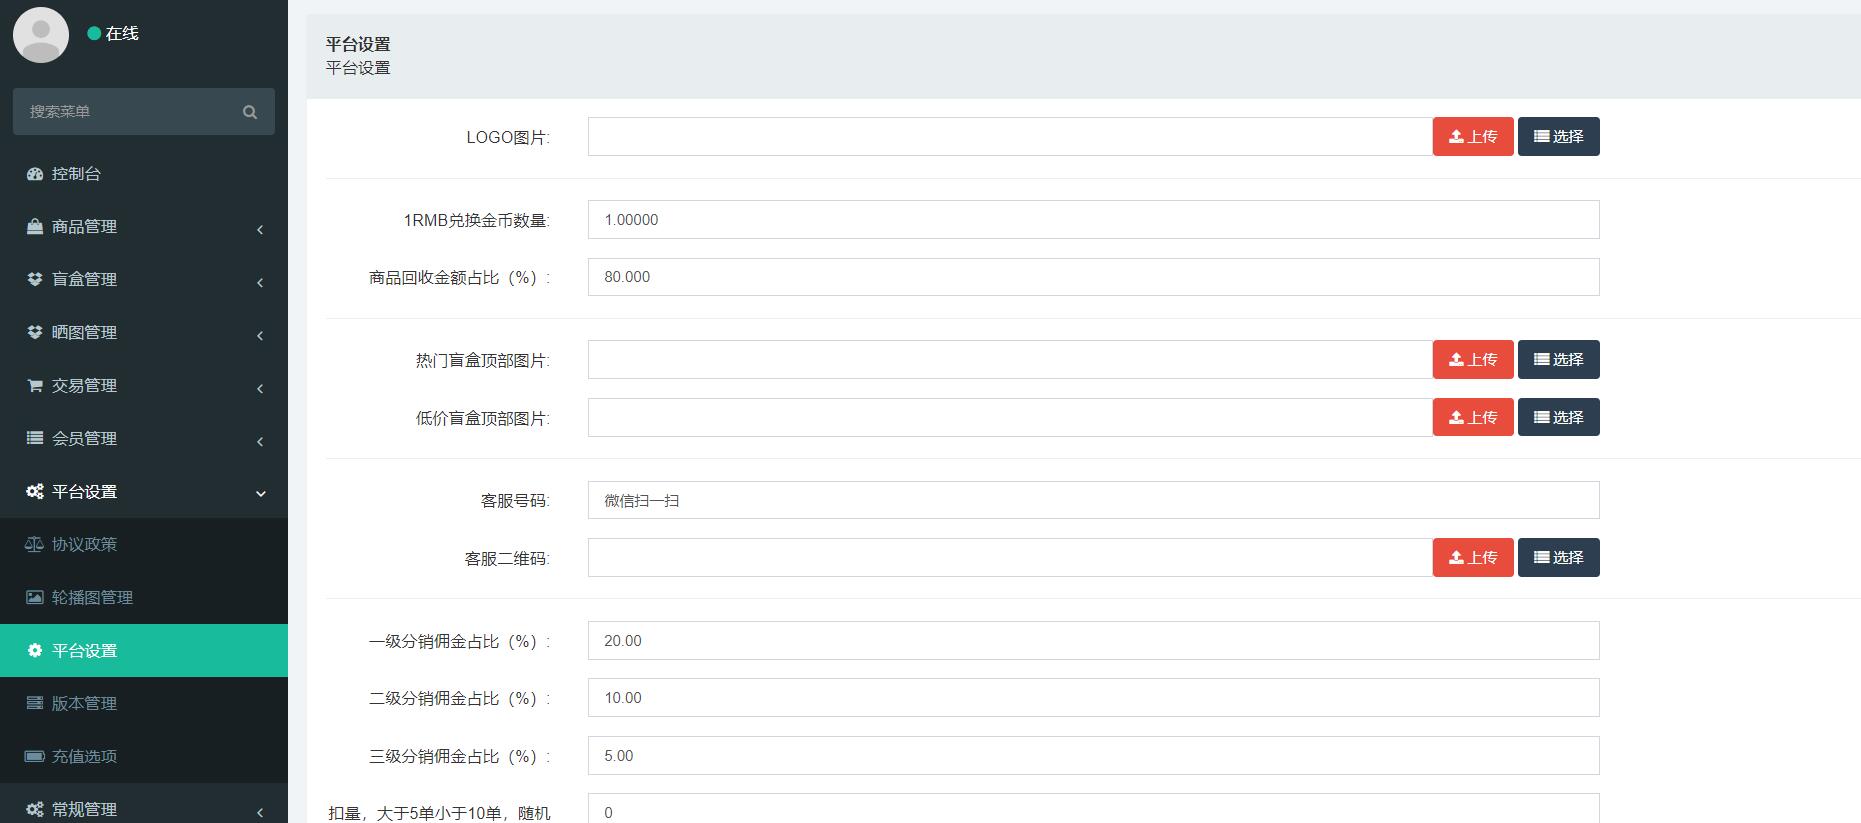This screenshot has height=823, width=1861.
Task: Click the 协议政策 scale icon
Action: tap(35, 545)
